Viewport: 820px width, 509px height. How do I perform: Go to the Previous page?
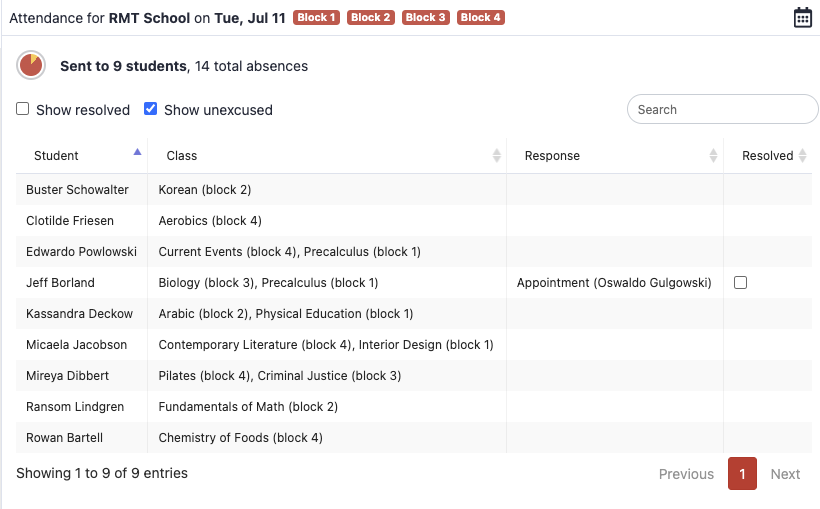point(686,474)
